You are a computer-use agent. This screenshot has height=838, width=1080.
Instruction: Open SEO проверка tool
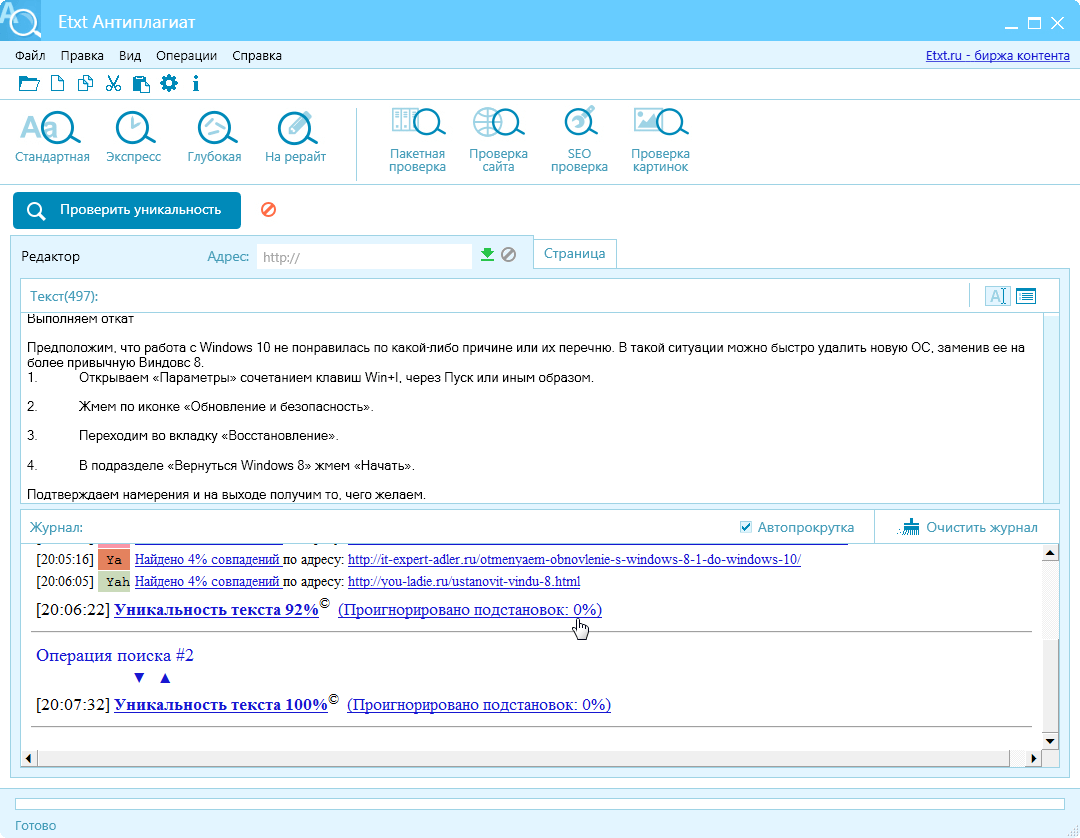pyautogui.click(x=579, y=140)
